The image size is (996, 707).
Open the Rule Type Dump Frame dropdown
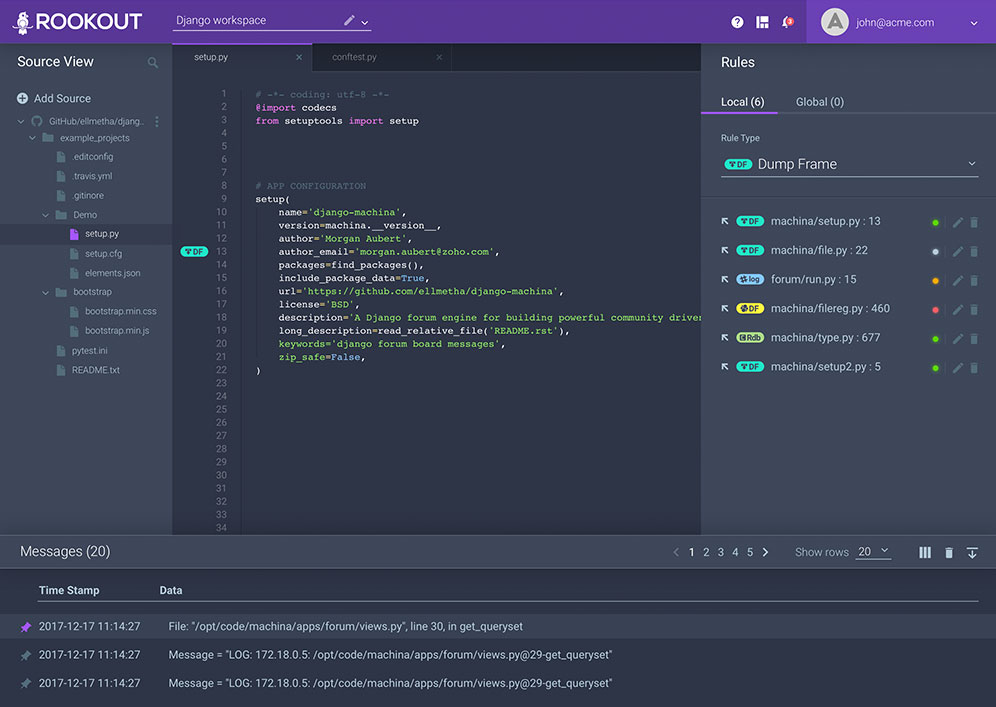(849, 164)
